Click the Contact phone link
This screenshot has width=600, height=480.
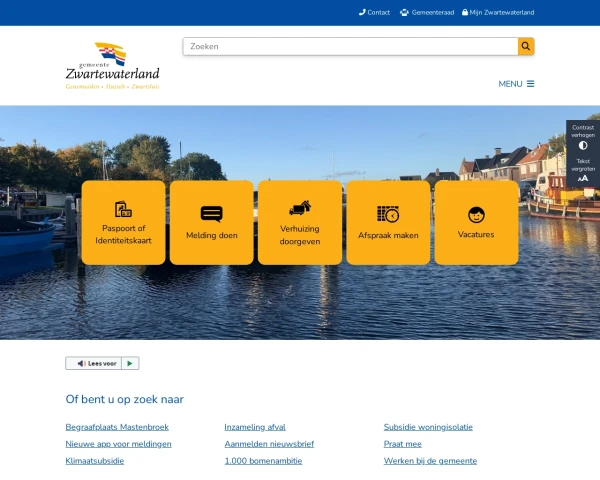coord(374,13)
